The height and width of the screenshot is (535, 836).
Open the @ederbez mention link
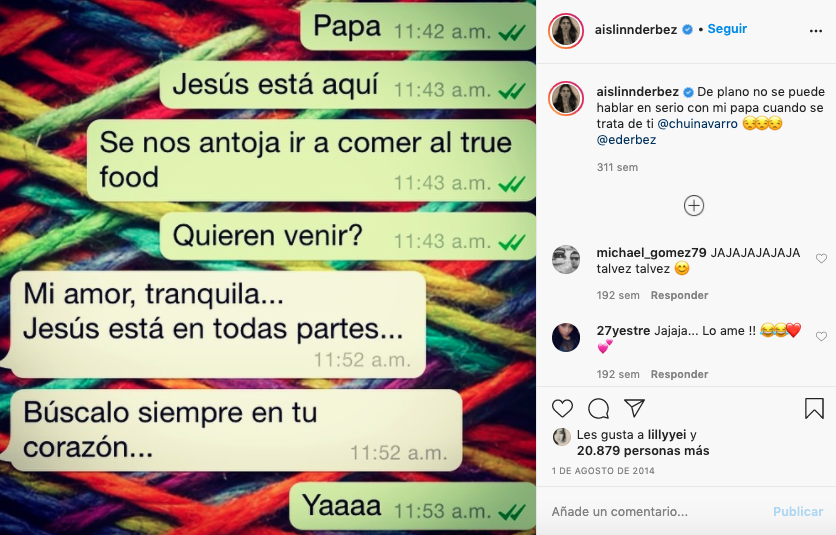click(626, 140)
